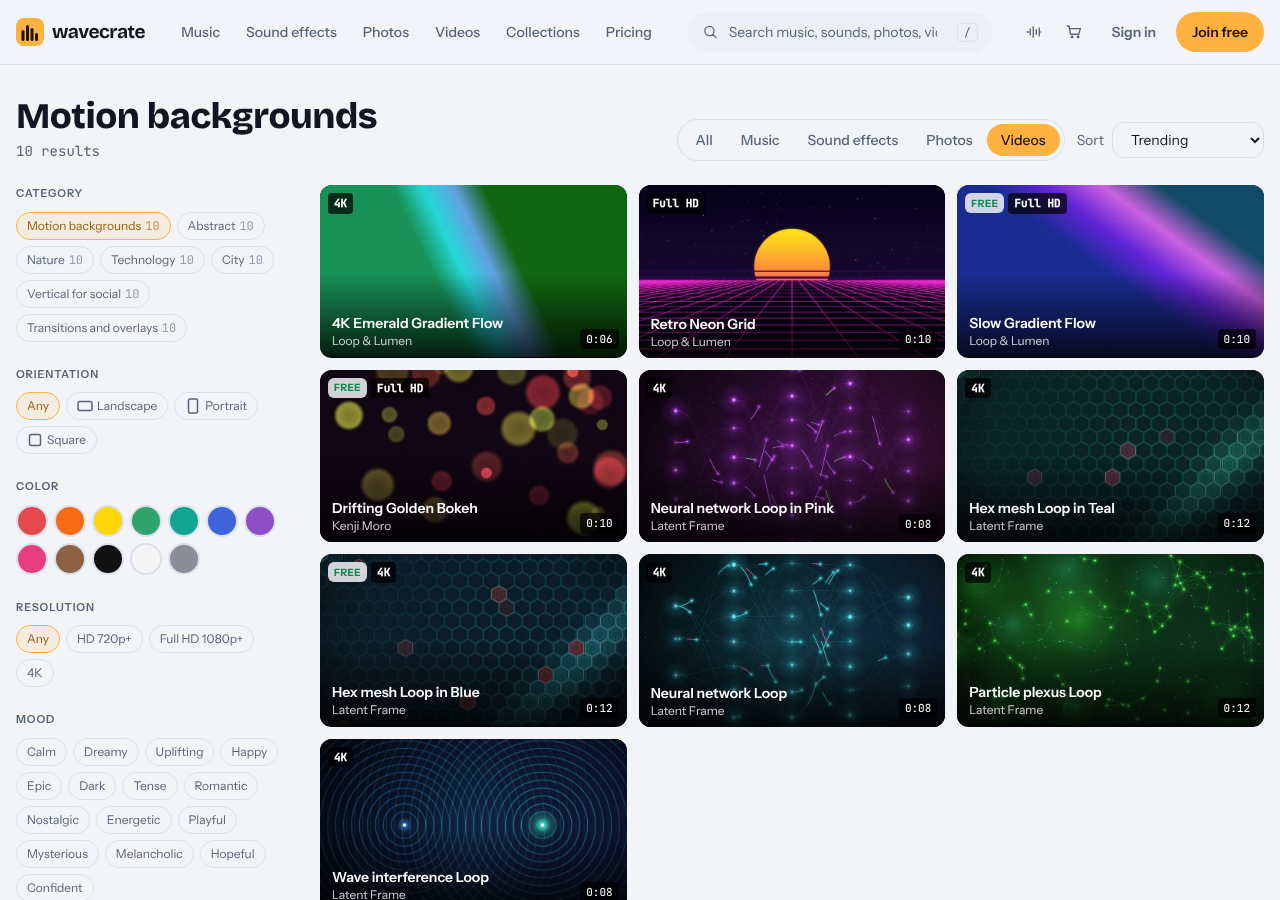Select the Portrait orientation filter
This screenshot has width=1280, height=900.
point(216,406)
